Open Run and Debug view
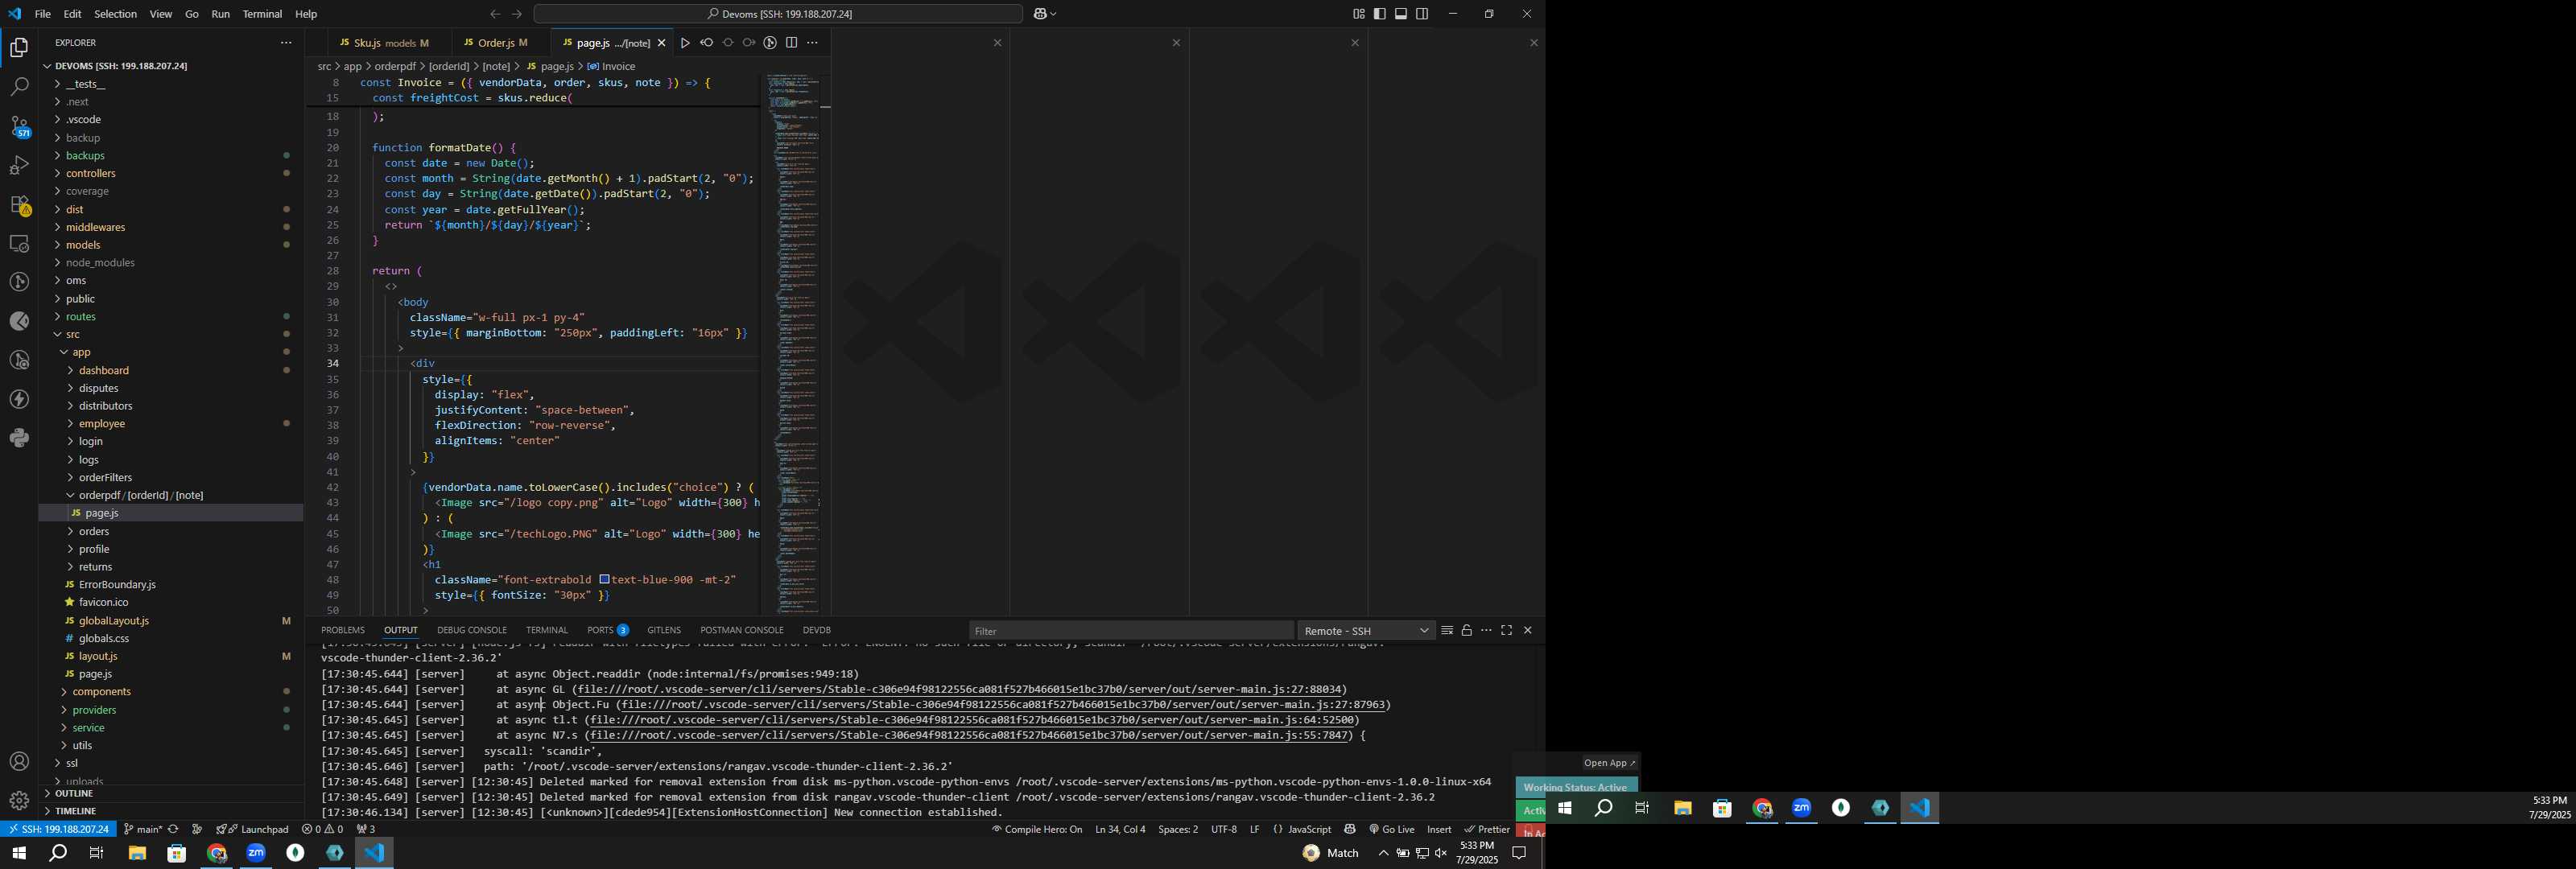The height and width of the screenshot is (869, 2576). 19,165
